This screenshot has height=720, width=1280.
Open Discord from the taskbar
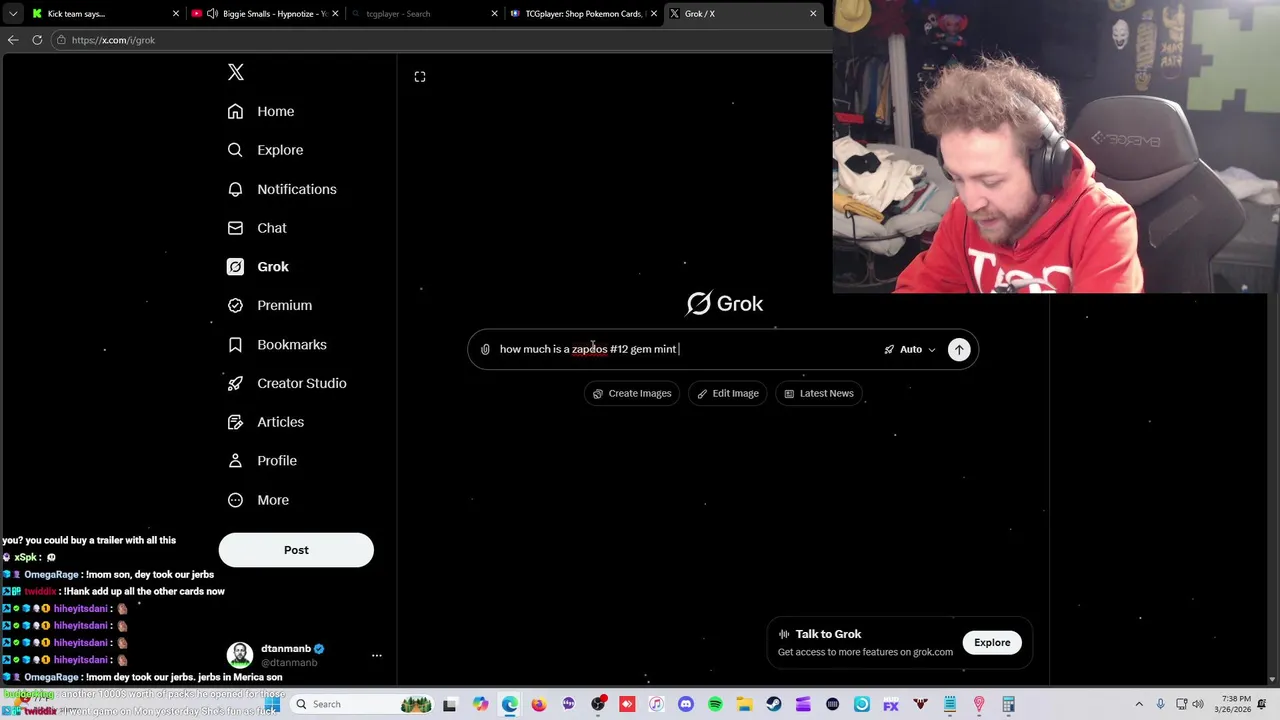(686, 704)
